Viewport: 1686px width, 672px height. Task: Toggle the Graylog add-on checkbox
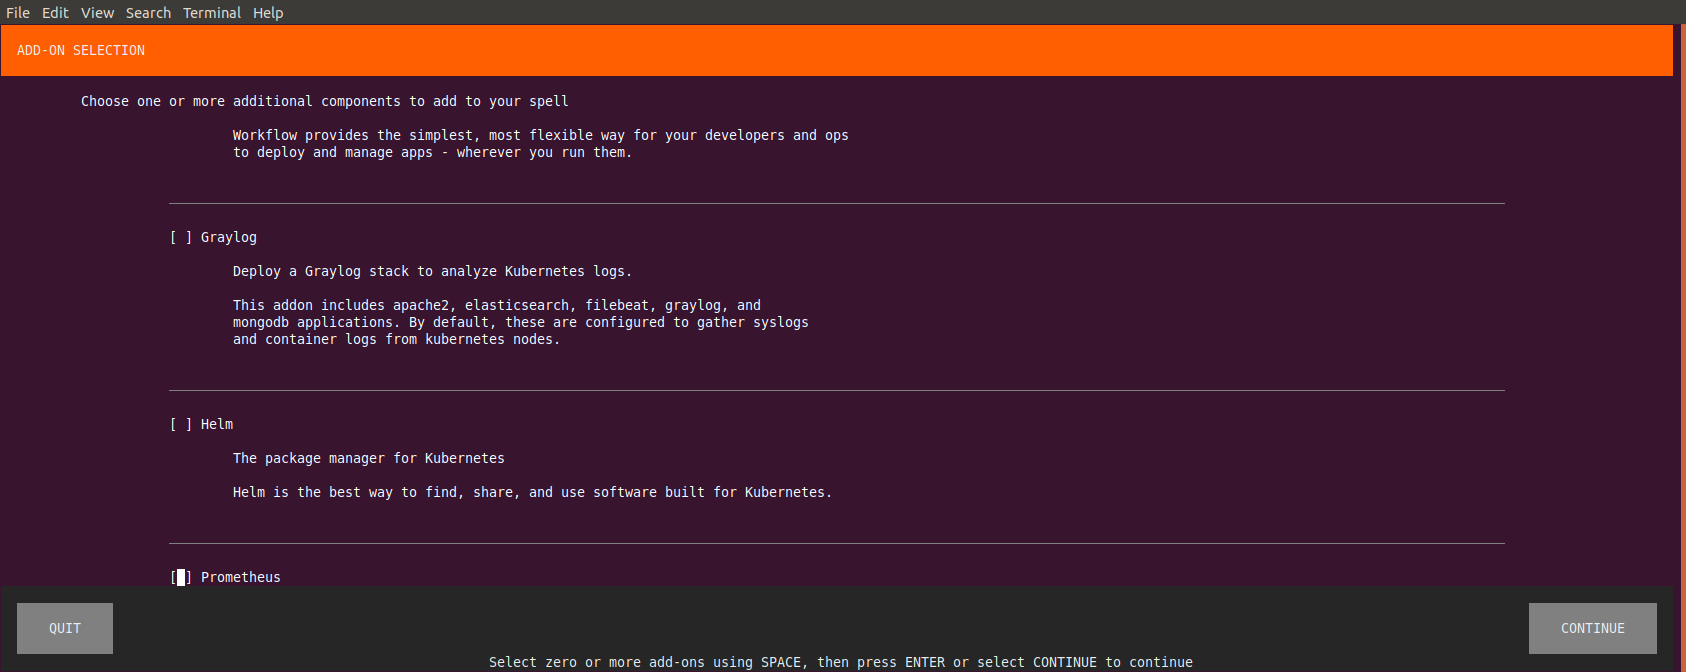181,237
